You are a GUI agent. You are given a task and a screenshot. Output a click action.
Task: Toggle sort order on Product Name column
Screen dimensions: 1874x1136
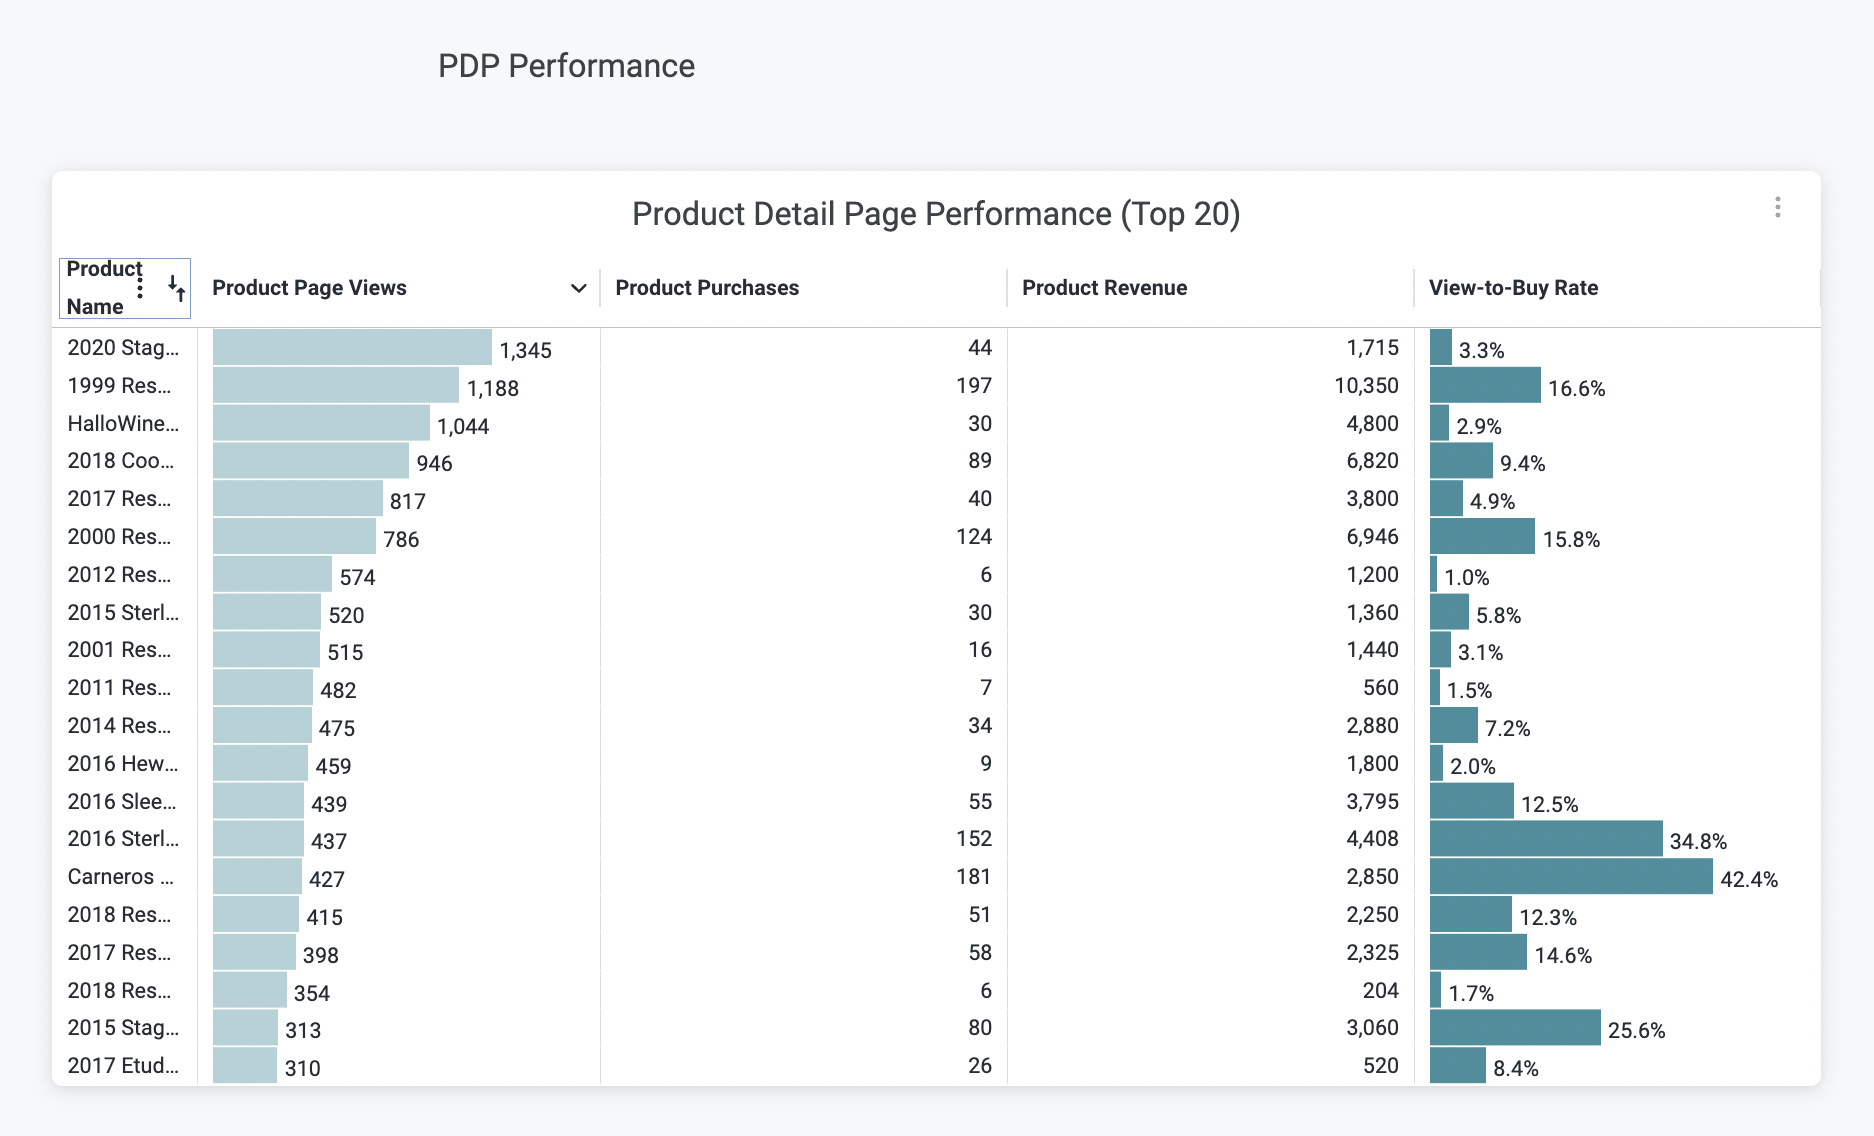177,288
